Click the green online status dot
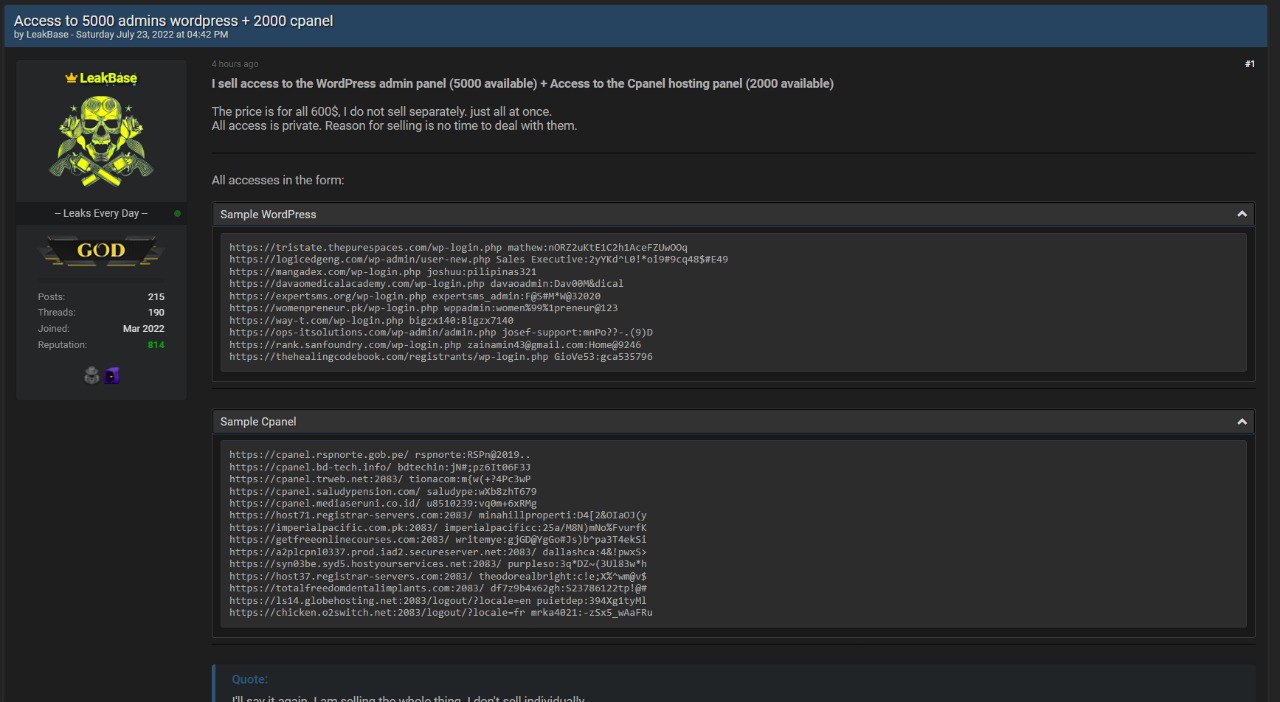The image size is (1280, 702). coord(177,213)
